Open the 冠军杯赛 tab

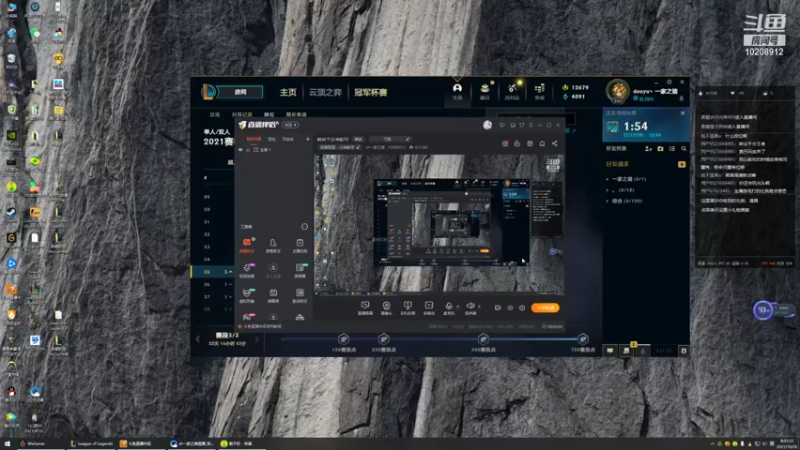370,92
